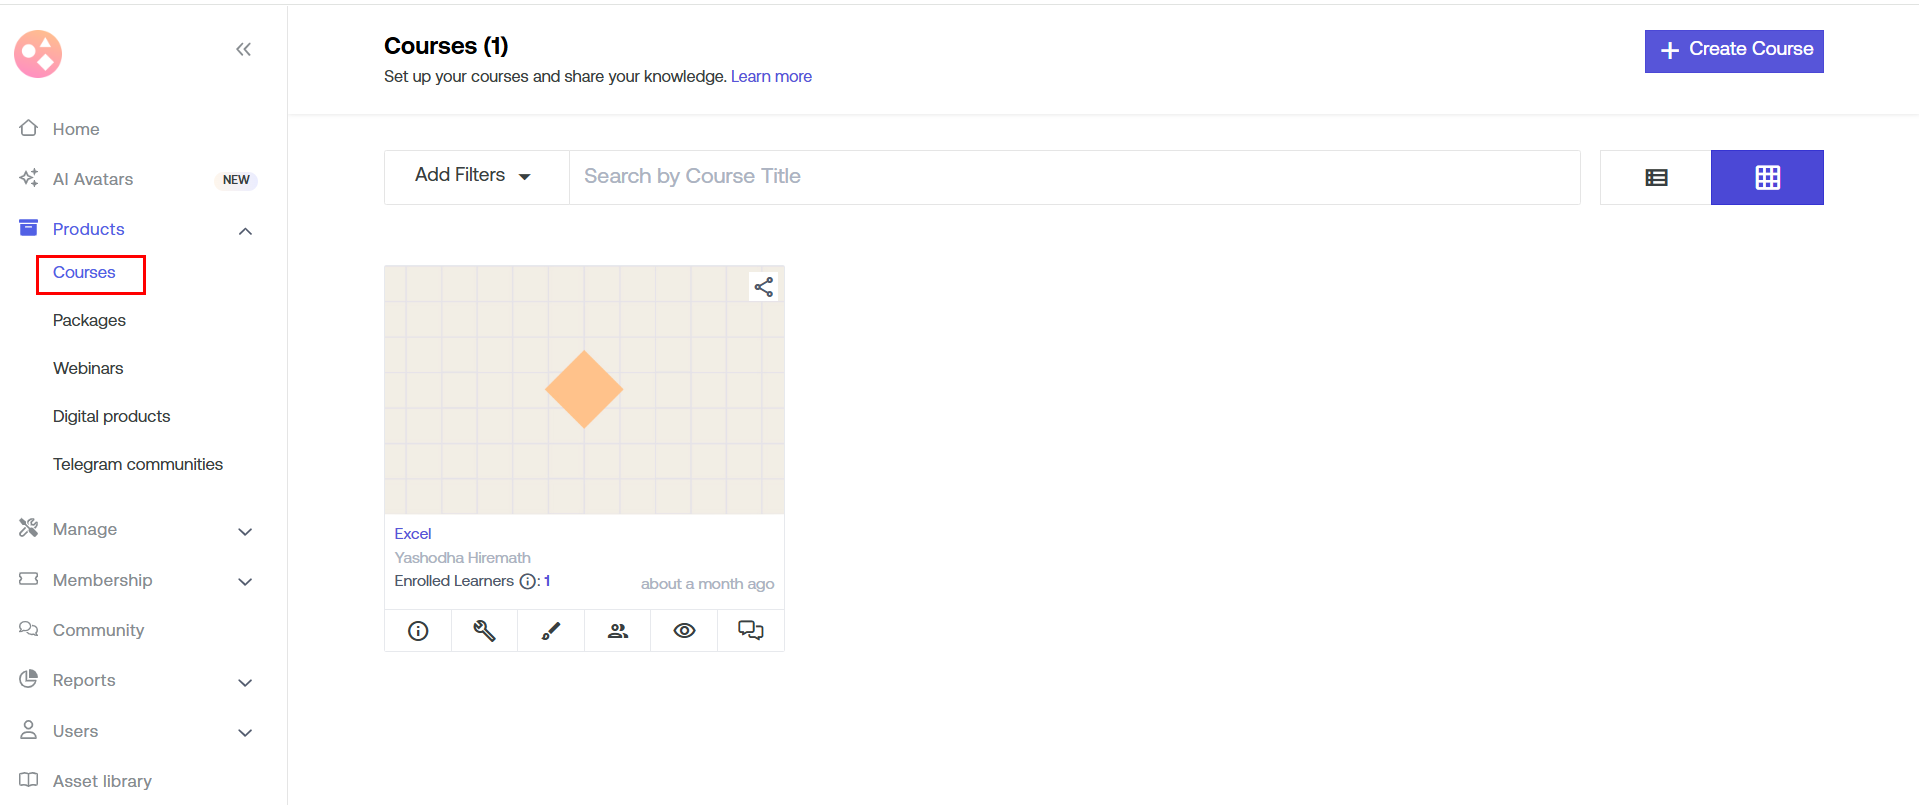
Task: Open course info icon on the Excel card
Action: pyautogui.click(x=418, y=631)
